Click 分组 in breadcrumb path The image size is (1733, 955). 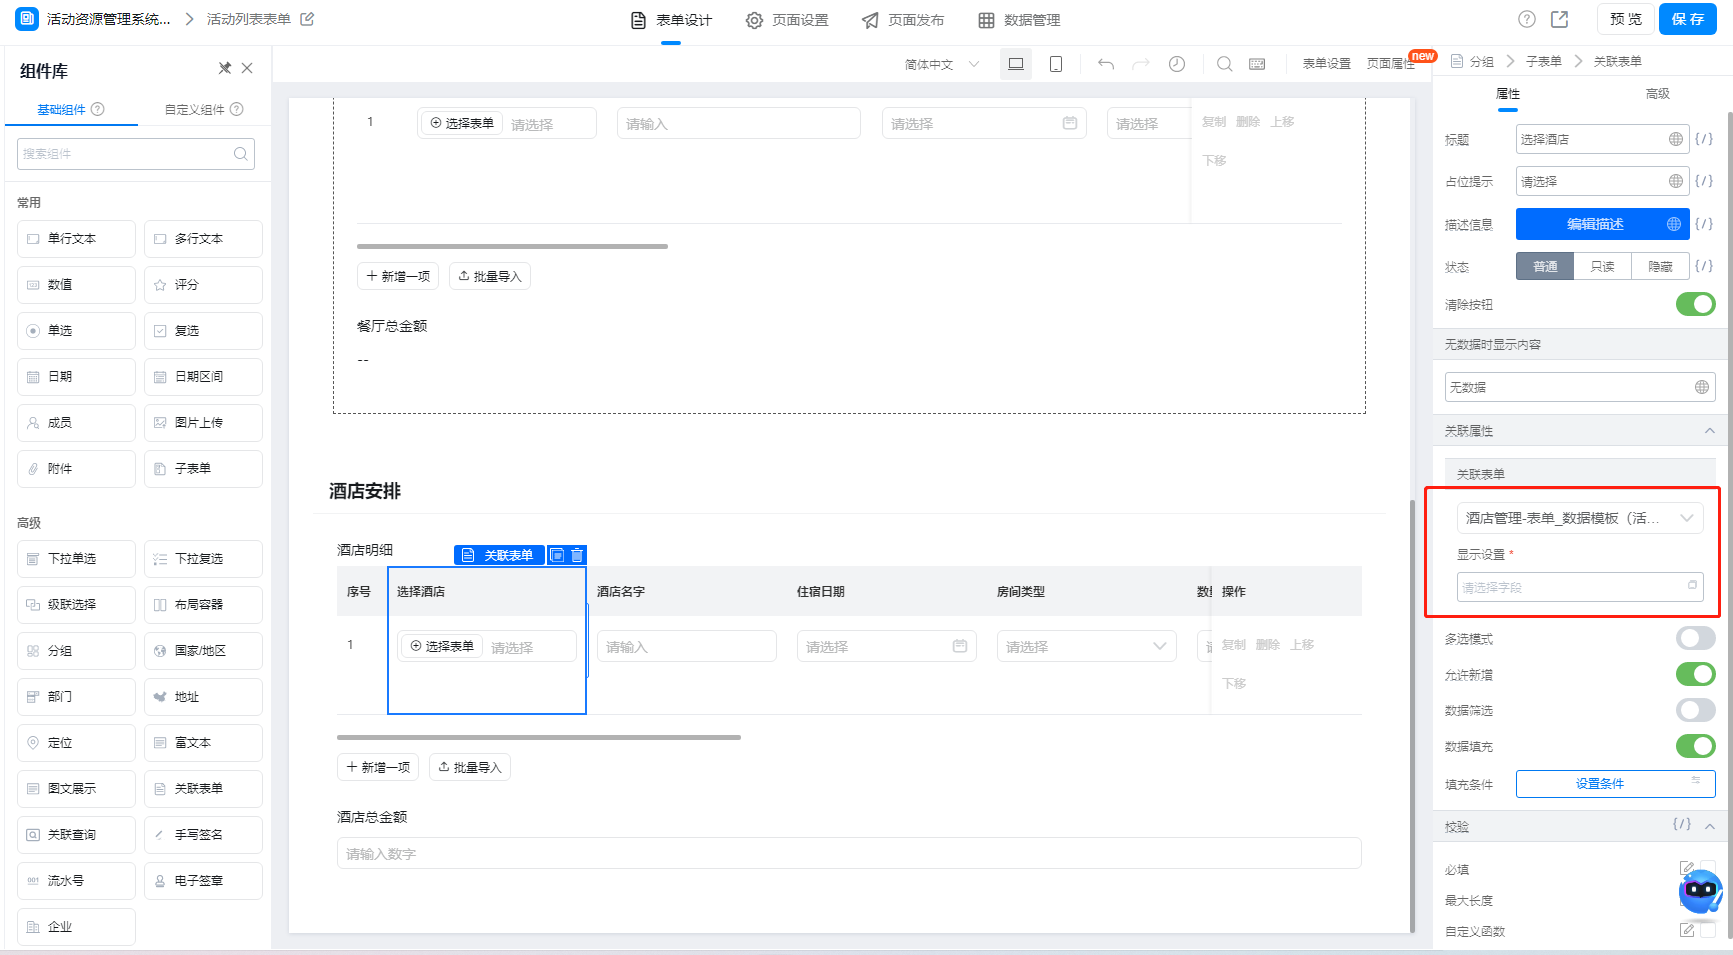(1481, 62)
